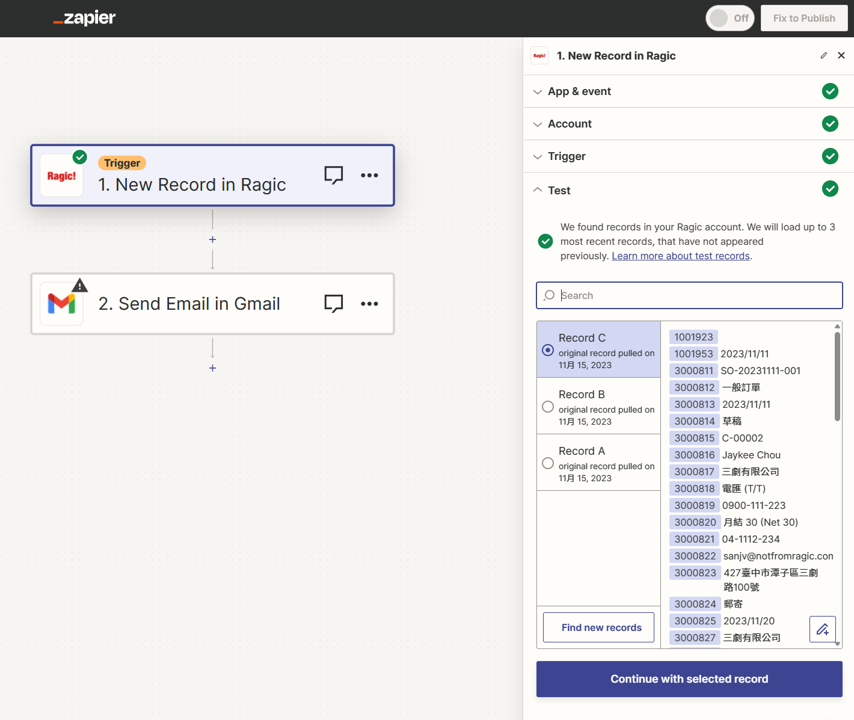Screen dimensions: 854x720
Task: Select Record B radio button
Action: click(548, 406)
